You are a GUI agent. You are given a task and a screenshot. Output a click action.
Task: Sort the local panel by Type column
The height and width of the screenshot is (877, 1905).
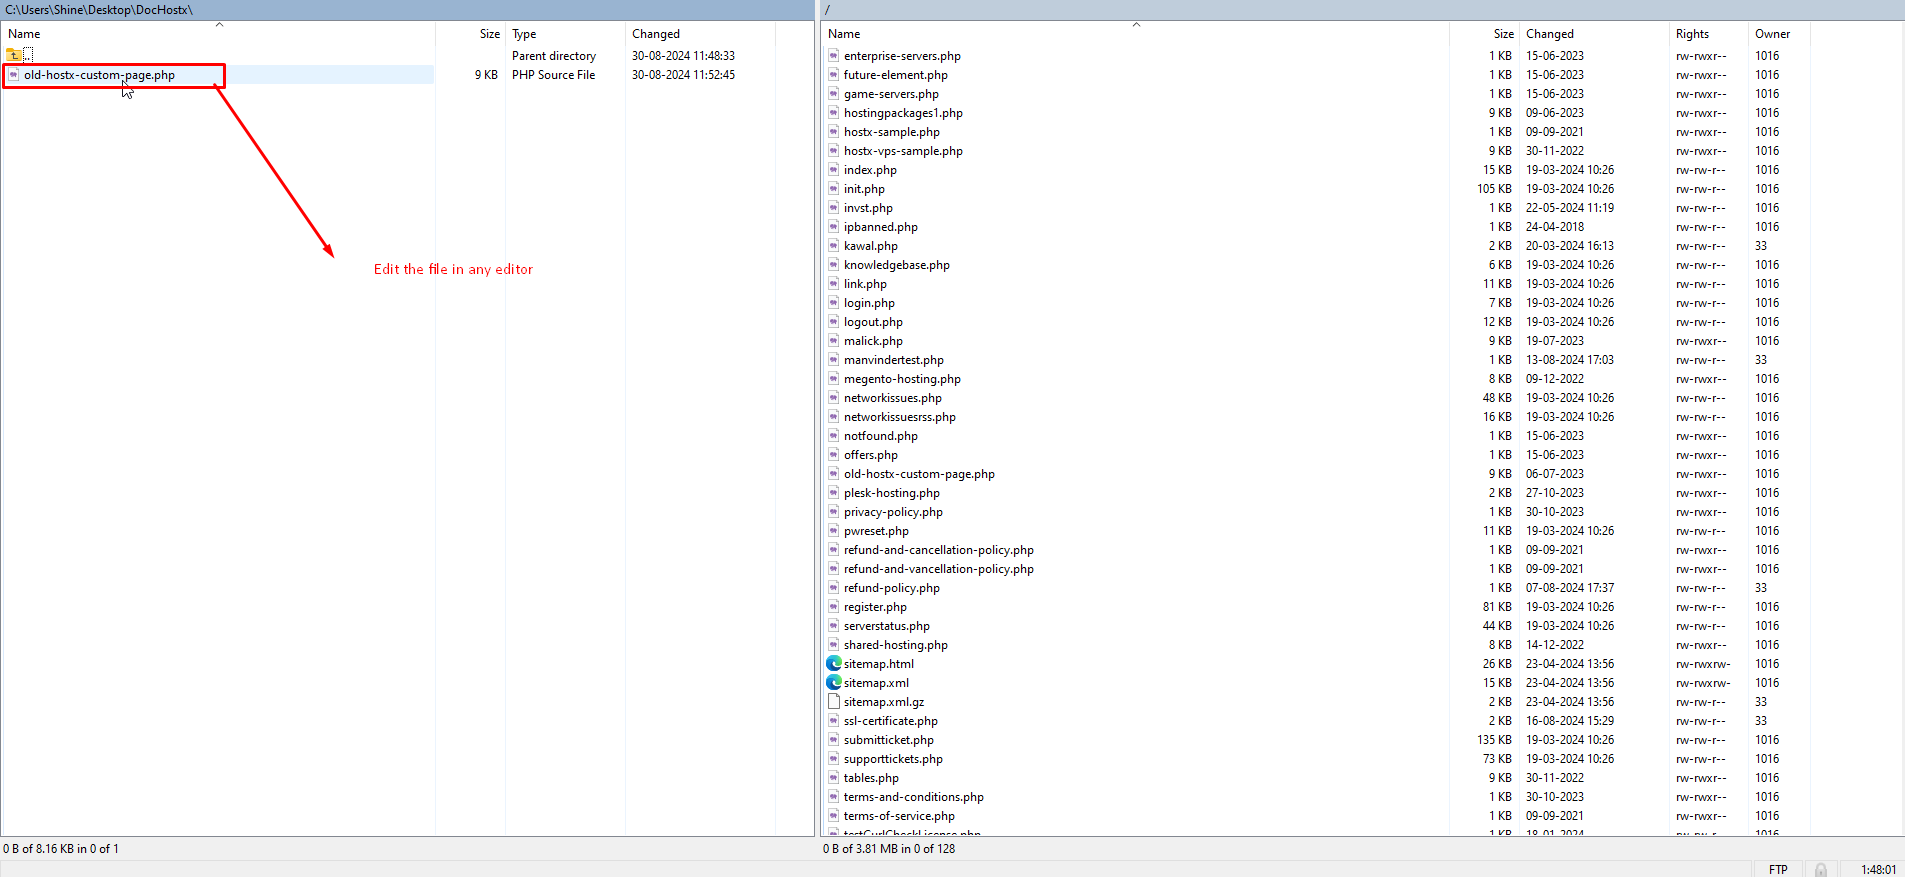524,34
